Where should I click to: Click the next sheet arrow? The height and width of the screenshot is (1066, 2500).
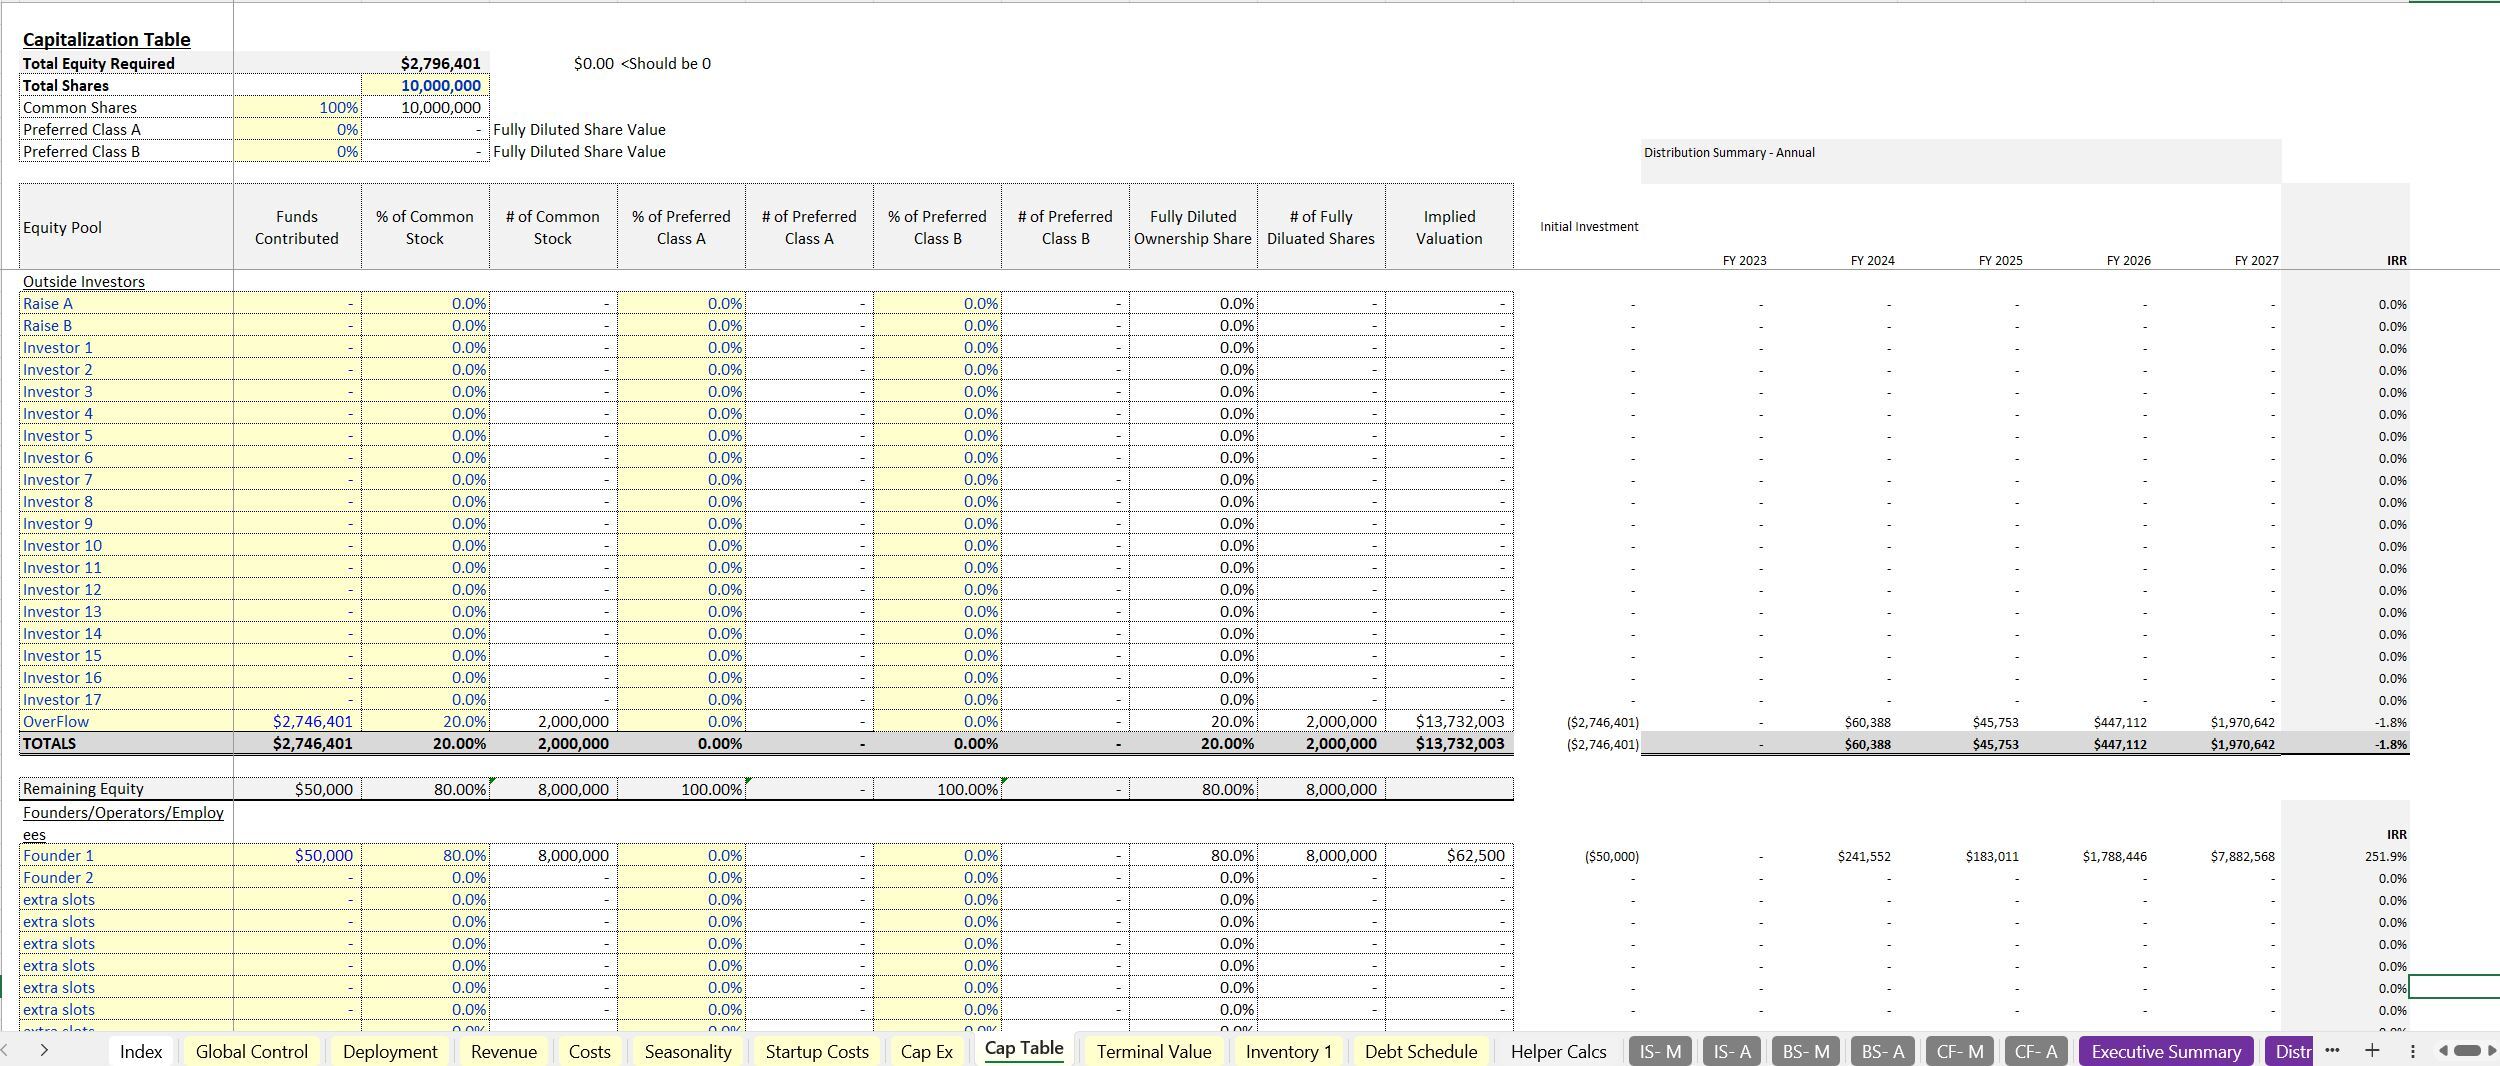[x=44, y=1050]
